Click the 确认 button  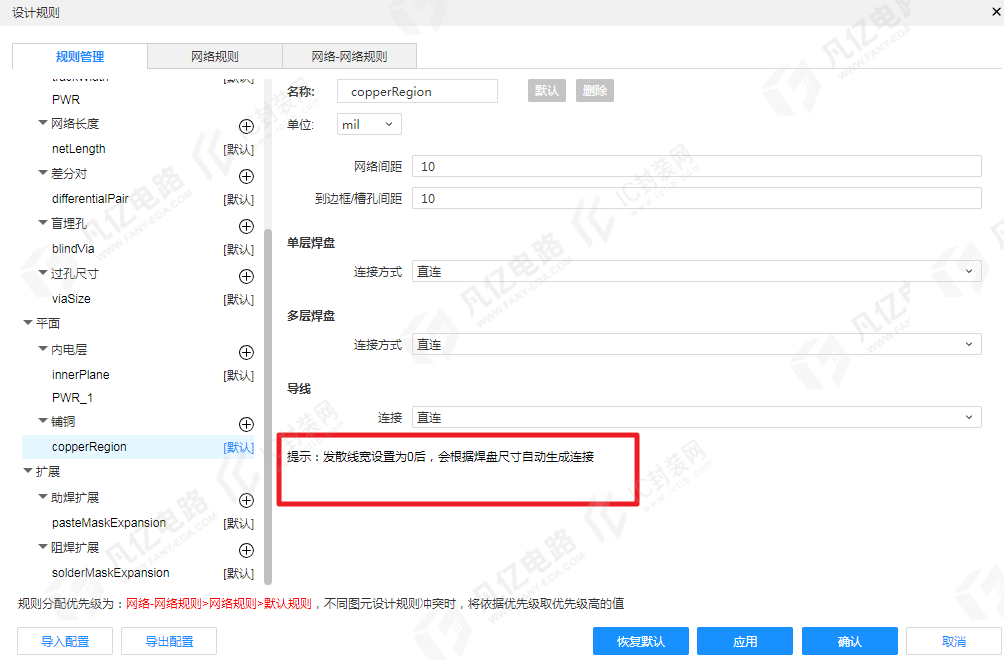coord(850,641)
